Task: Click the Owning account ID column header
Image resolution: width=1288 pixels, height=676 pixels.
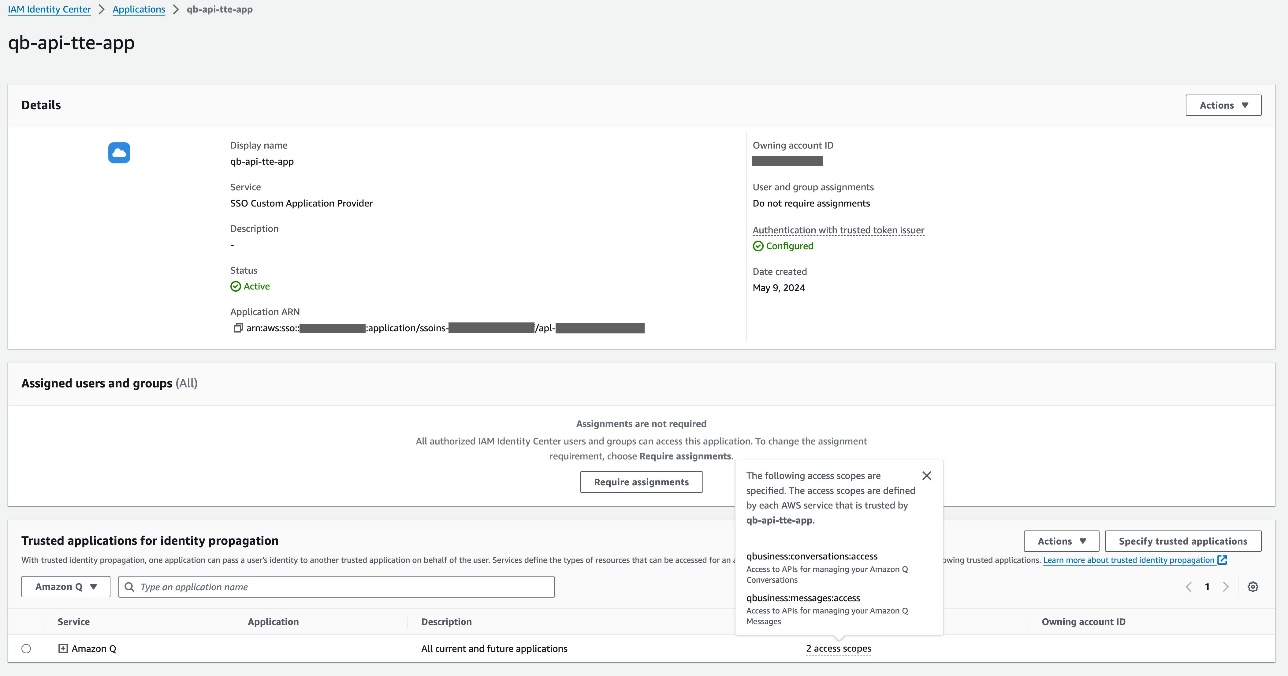Action: (x=1083, y=622)
